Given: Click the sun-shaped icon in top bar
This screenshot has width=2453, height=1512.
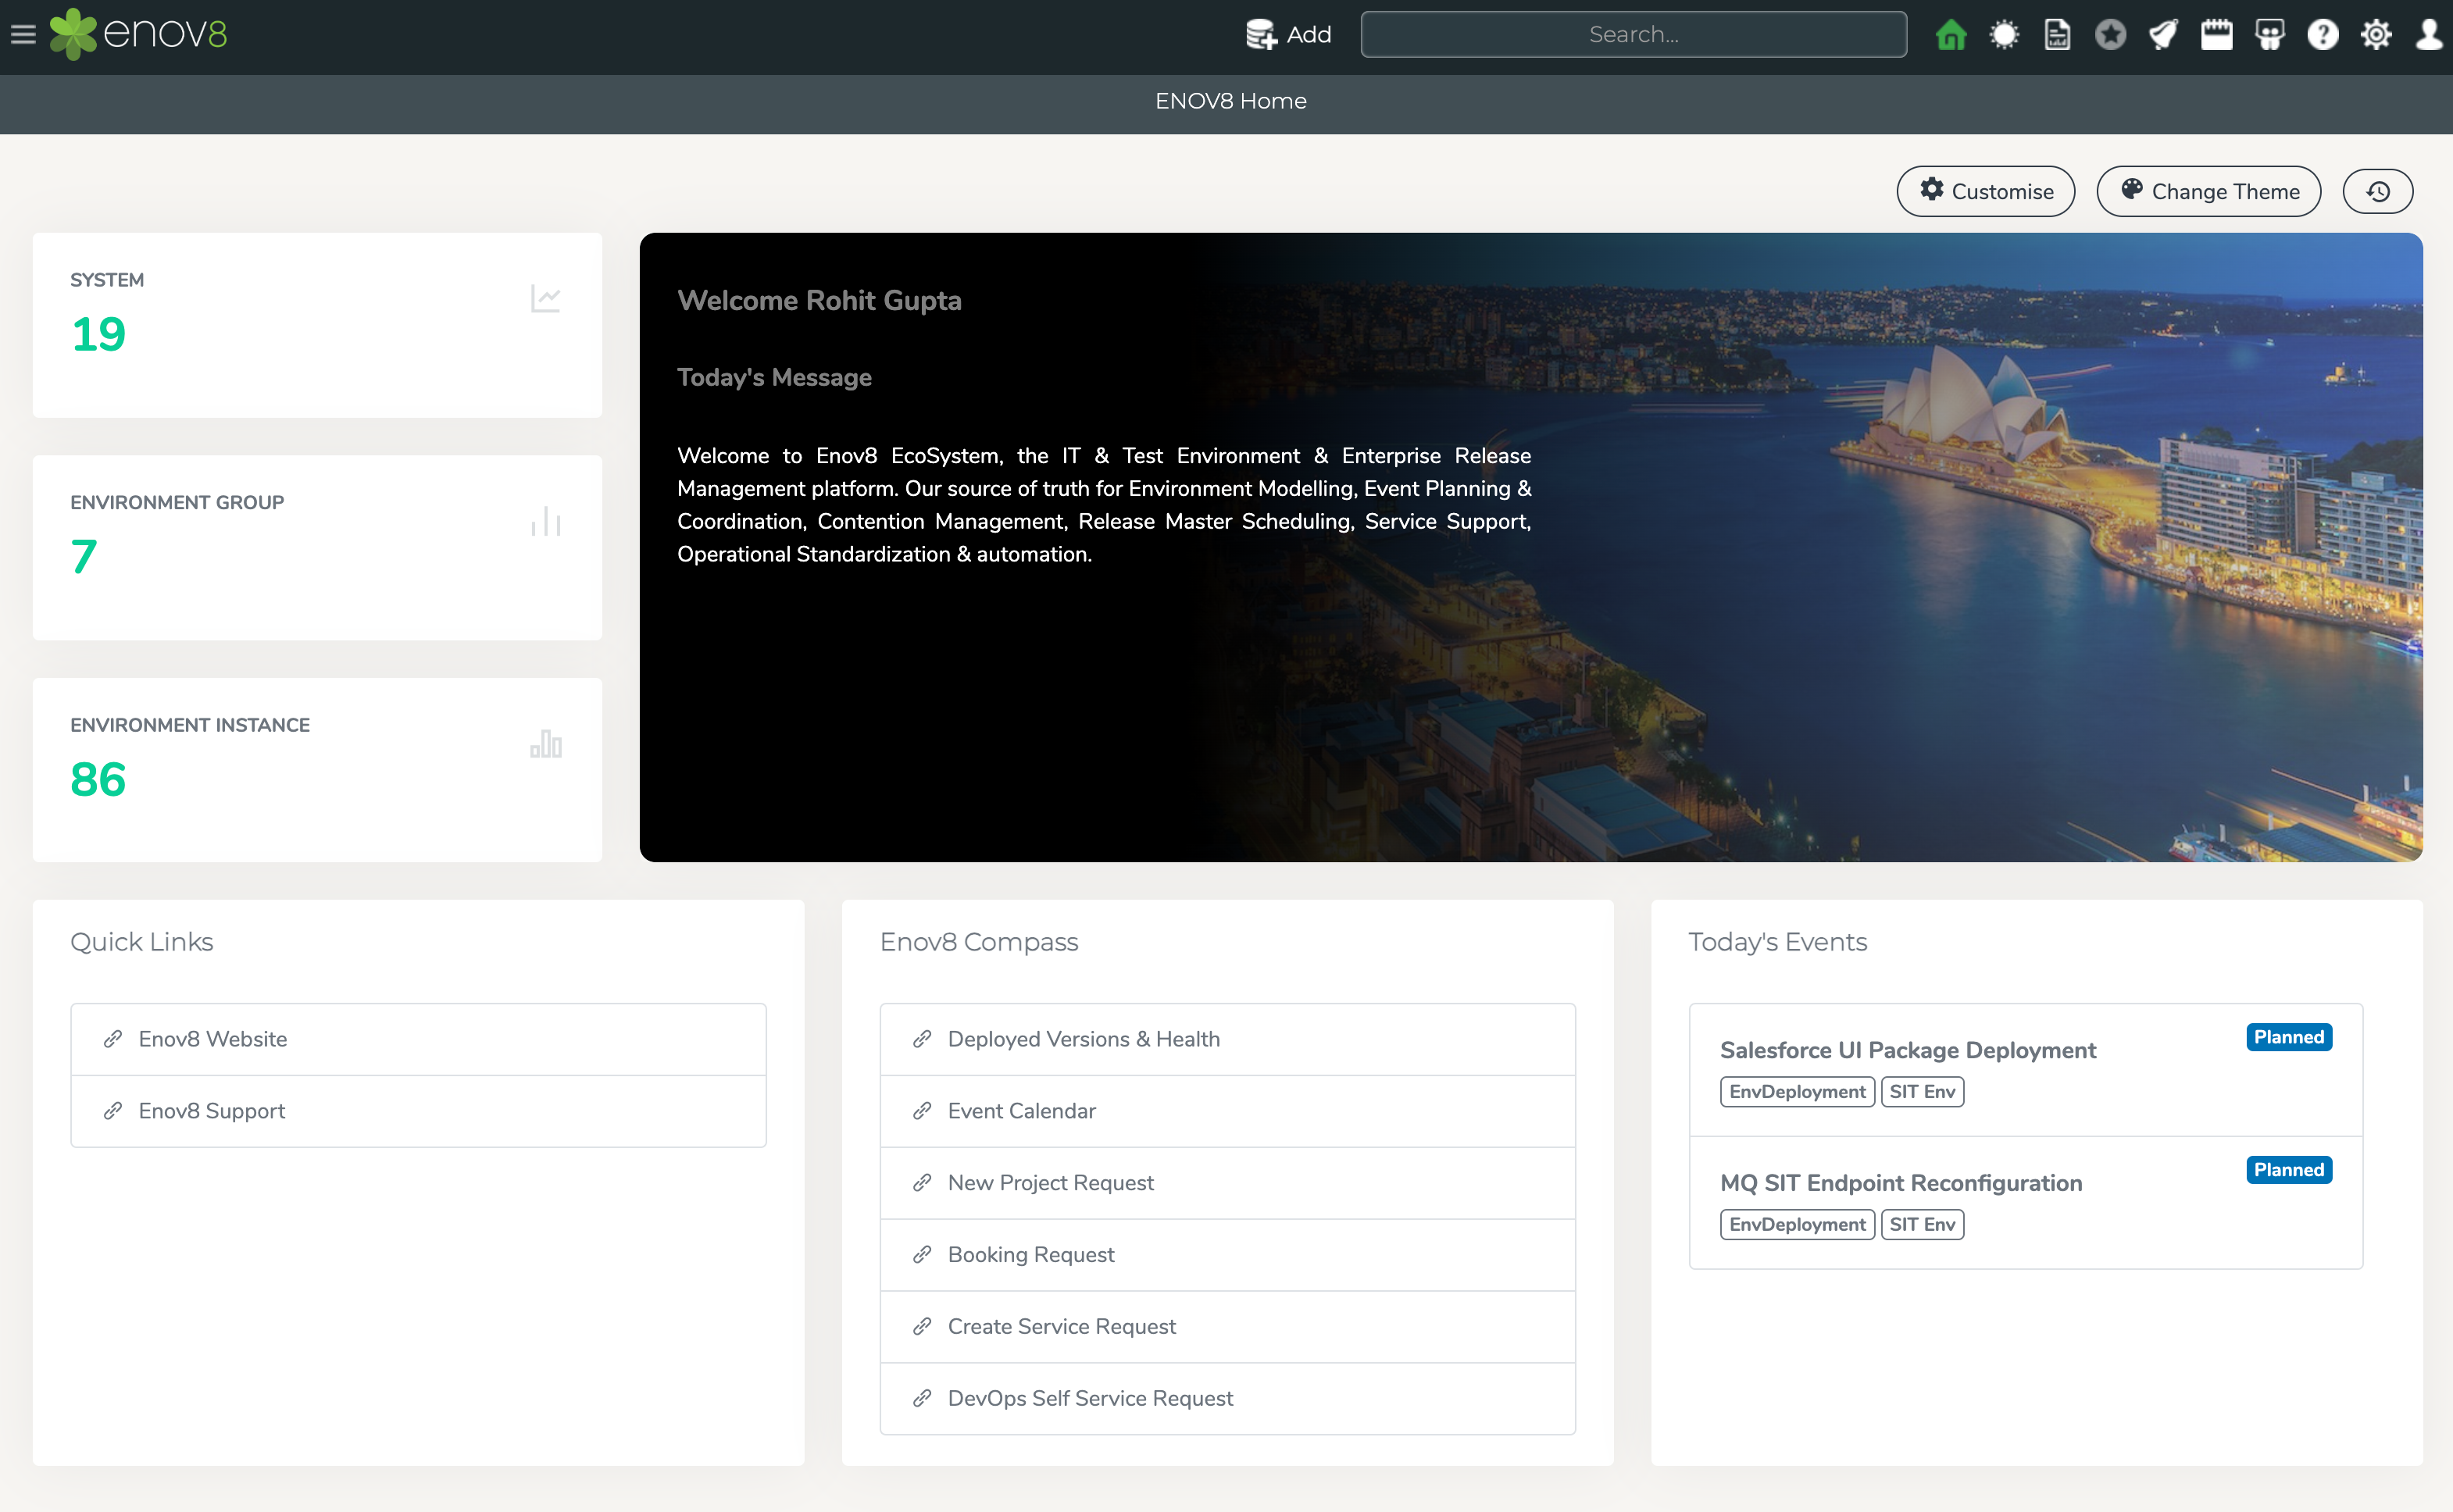Looking at the screenshot, I should [2004, 35].
